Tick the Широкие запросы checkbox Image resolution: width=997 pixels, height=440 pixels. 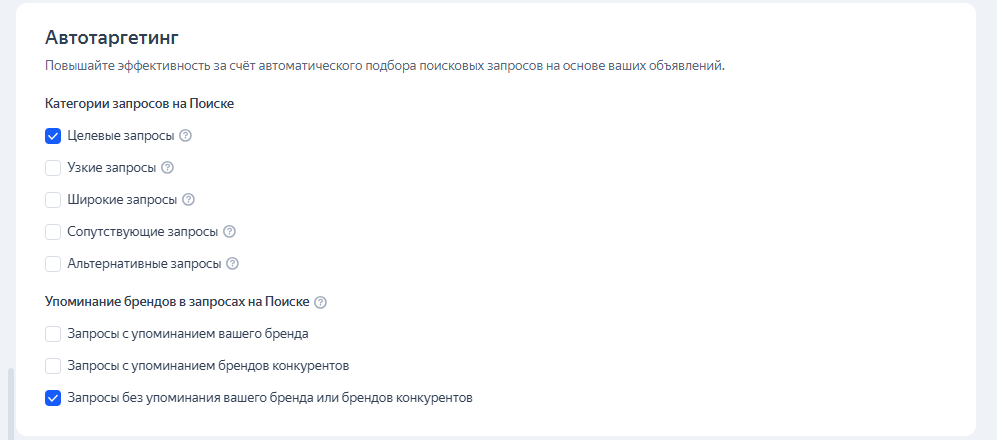click(x=53, y=200)
